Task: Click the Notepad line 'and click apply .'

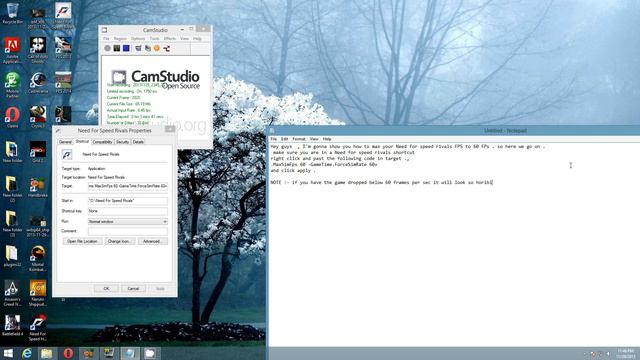Action: (293, 171)
